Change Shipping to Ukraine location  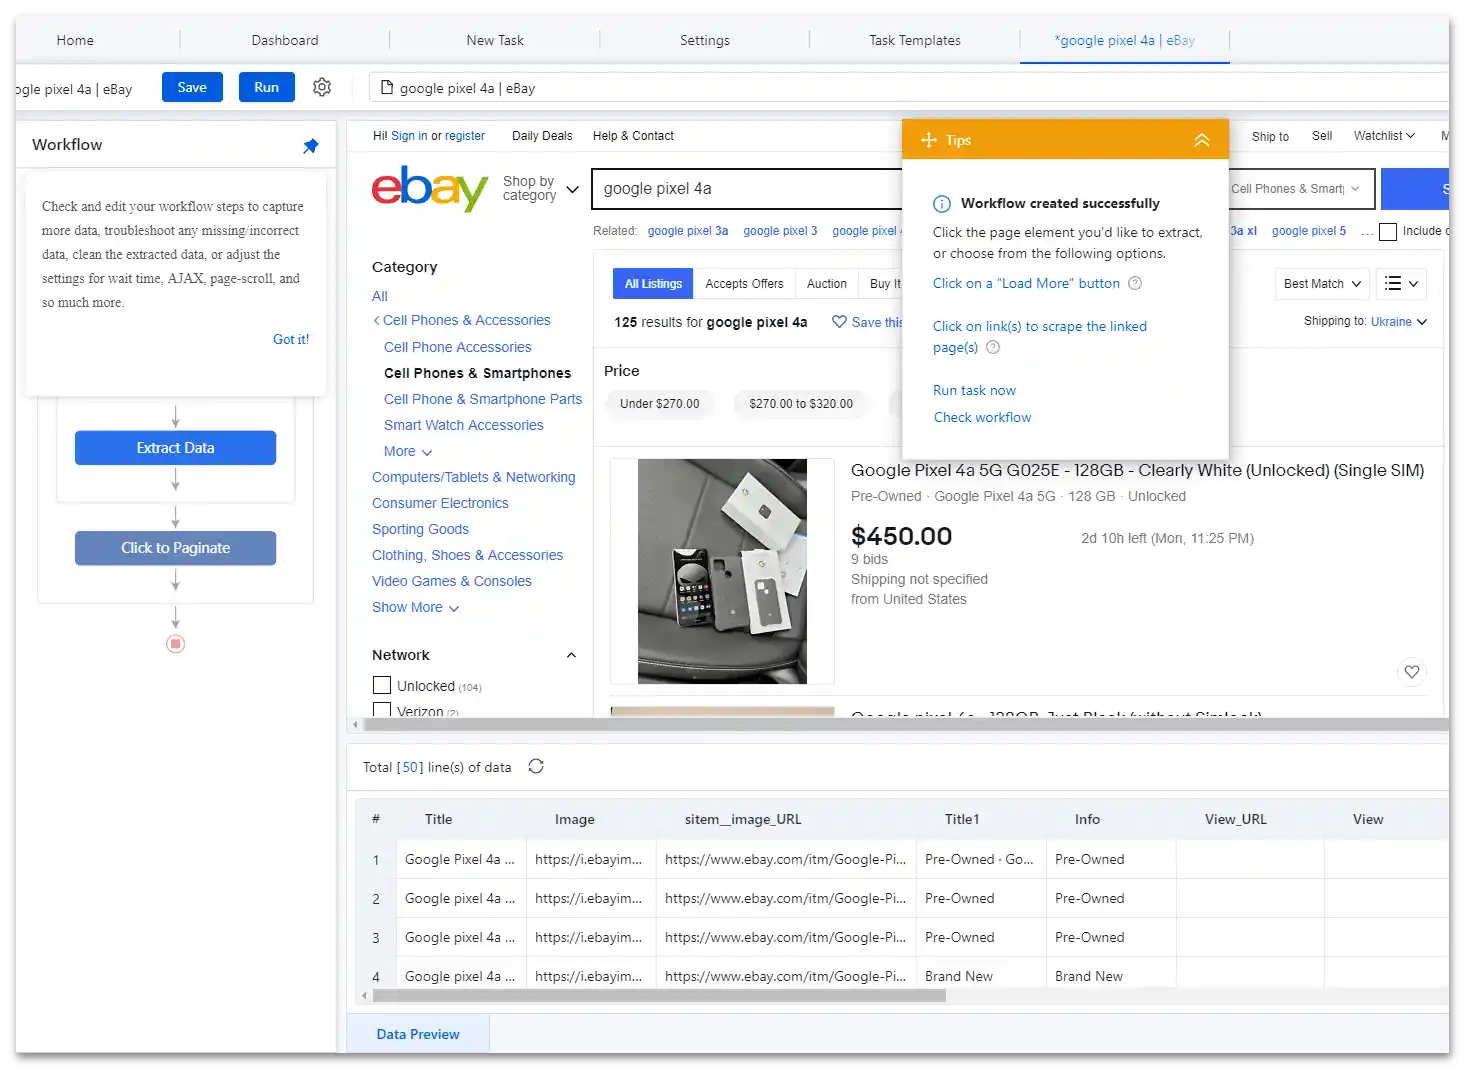point(1399,322)
